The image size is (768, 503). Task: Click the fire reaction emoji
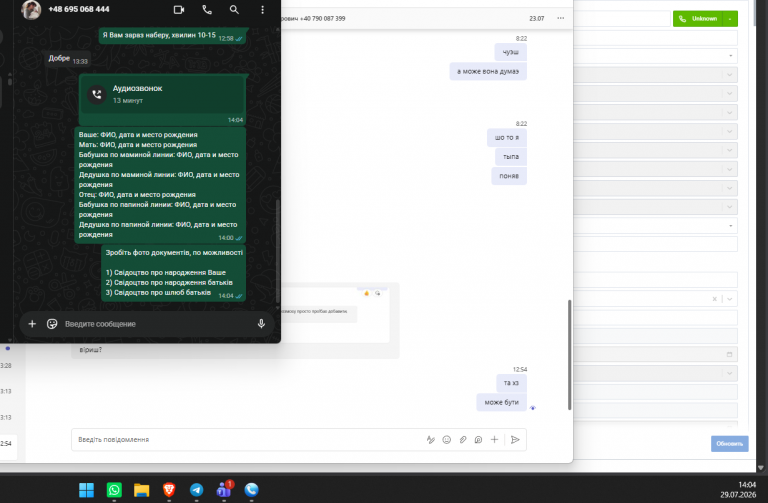(366, 293)
